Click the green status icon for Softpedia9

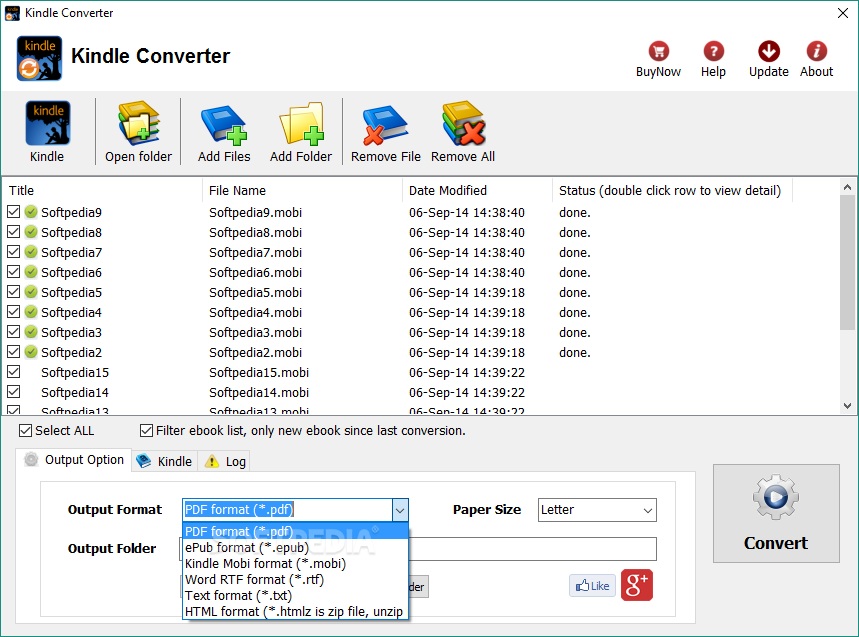click(31, 212)
